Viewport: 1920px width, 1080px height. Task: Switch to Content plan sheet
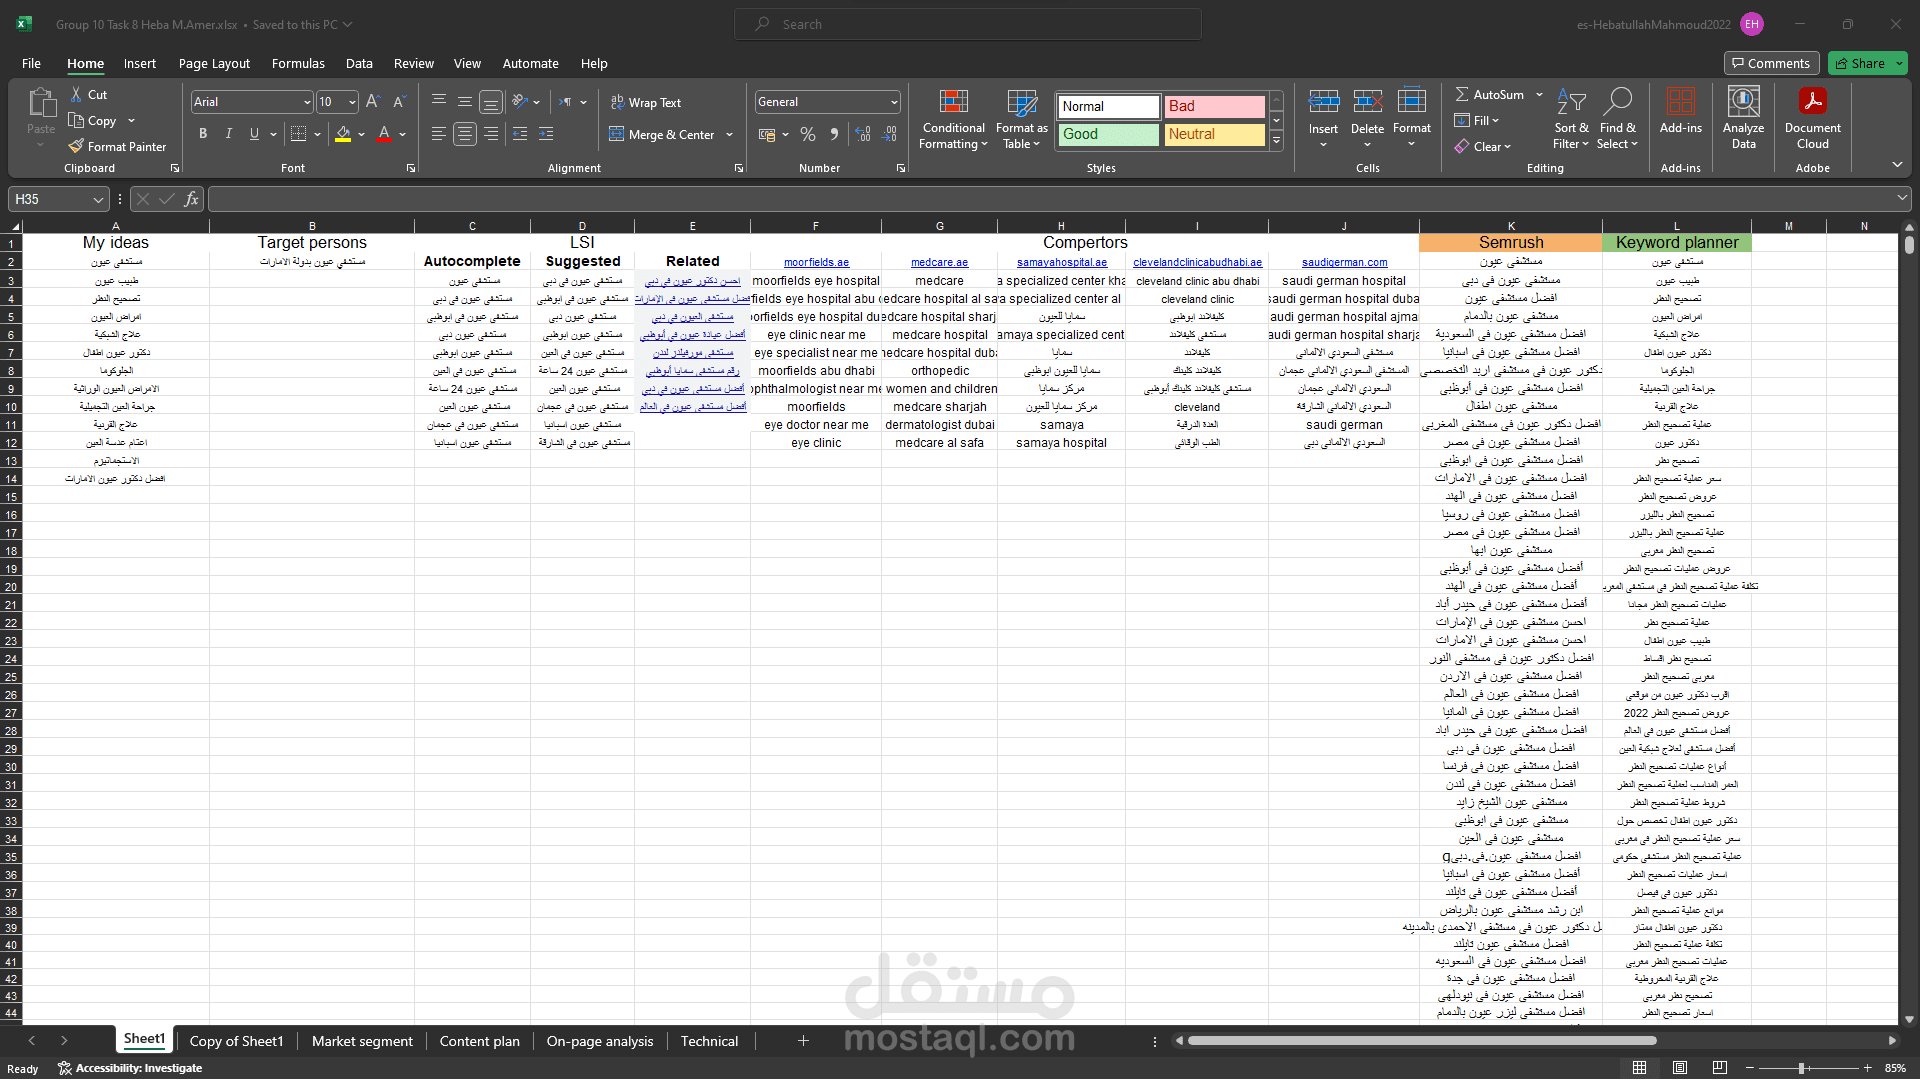click(480, 1041)
